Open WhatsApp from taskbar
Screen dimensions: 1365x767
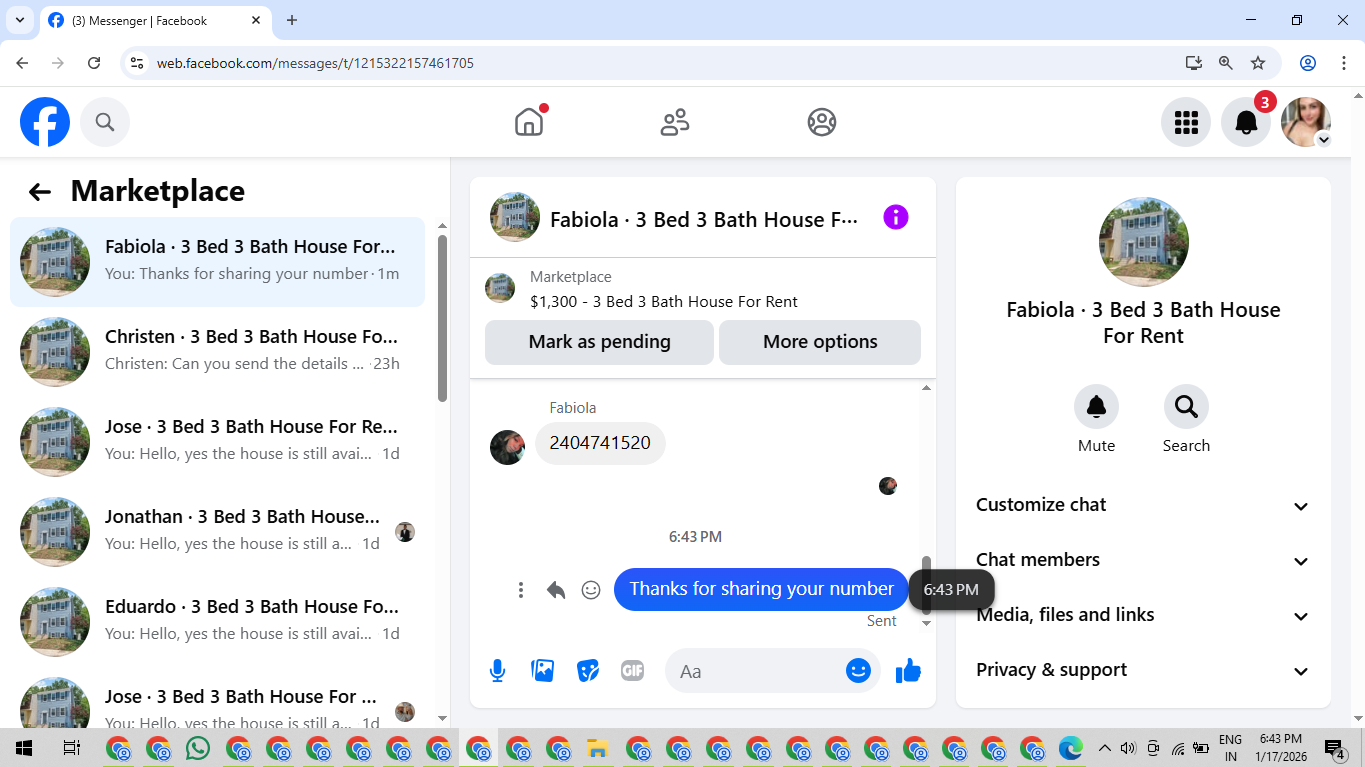(x=198, y=748)
